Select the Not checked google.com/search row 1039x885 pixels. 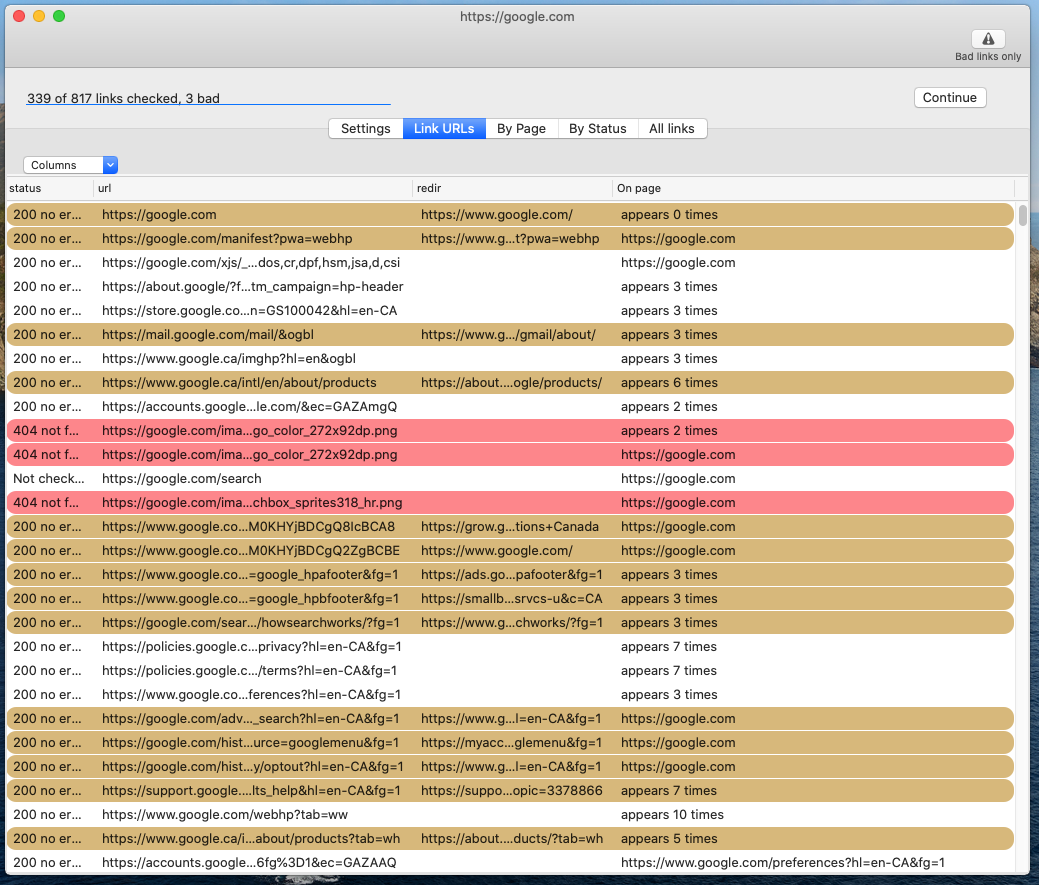point(510,478)
